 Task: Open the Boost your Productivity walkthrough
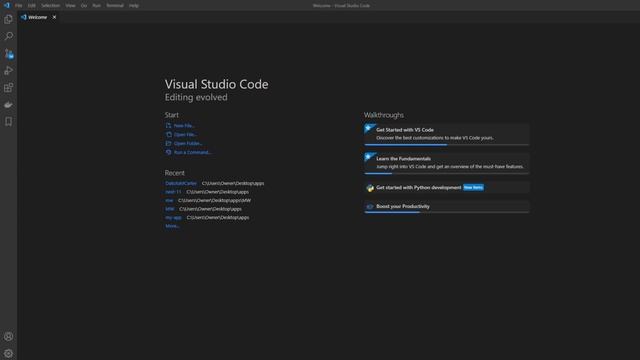(447, 207)
